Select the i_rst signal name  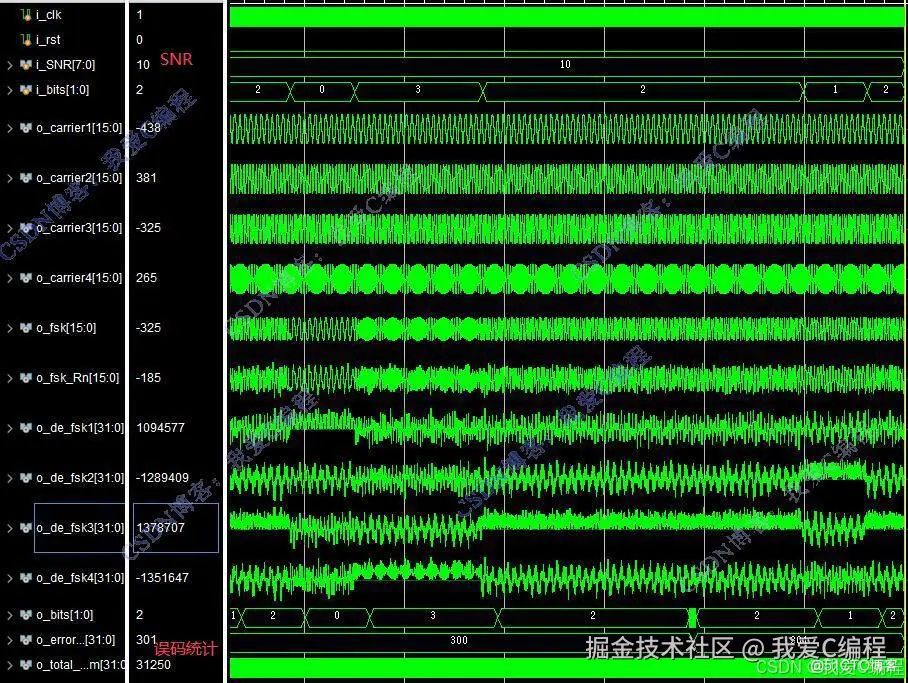pyautogui.click(x=48, y=40)
